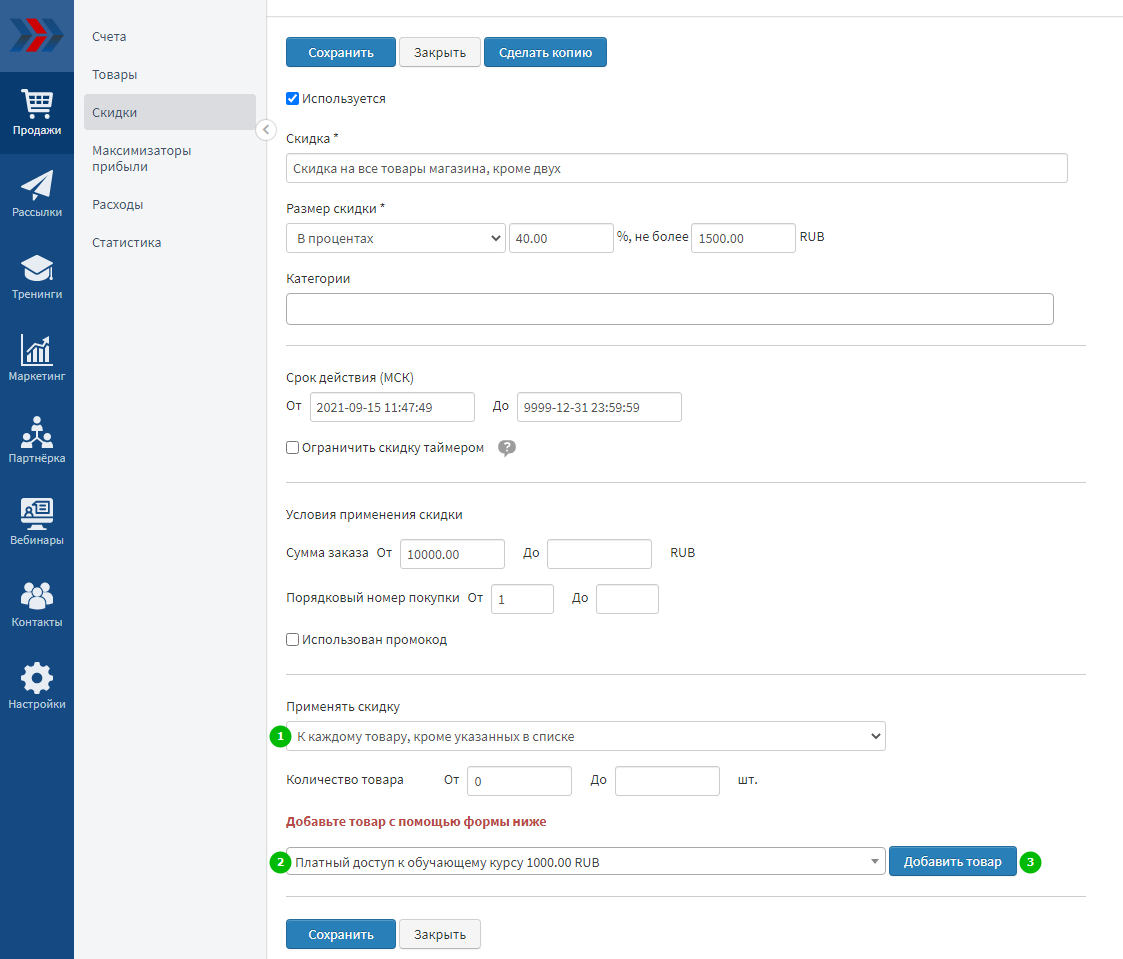Screen dimensions: 1123x959
Task: Click the logo icon in top-left corner
Action: 36,35
